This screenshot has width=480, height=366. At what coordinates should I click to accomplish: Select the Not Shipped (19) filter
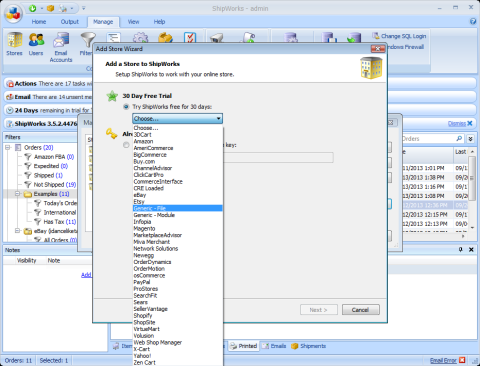pyautogui.click(x=55, y=185)
